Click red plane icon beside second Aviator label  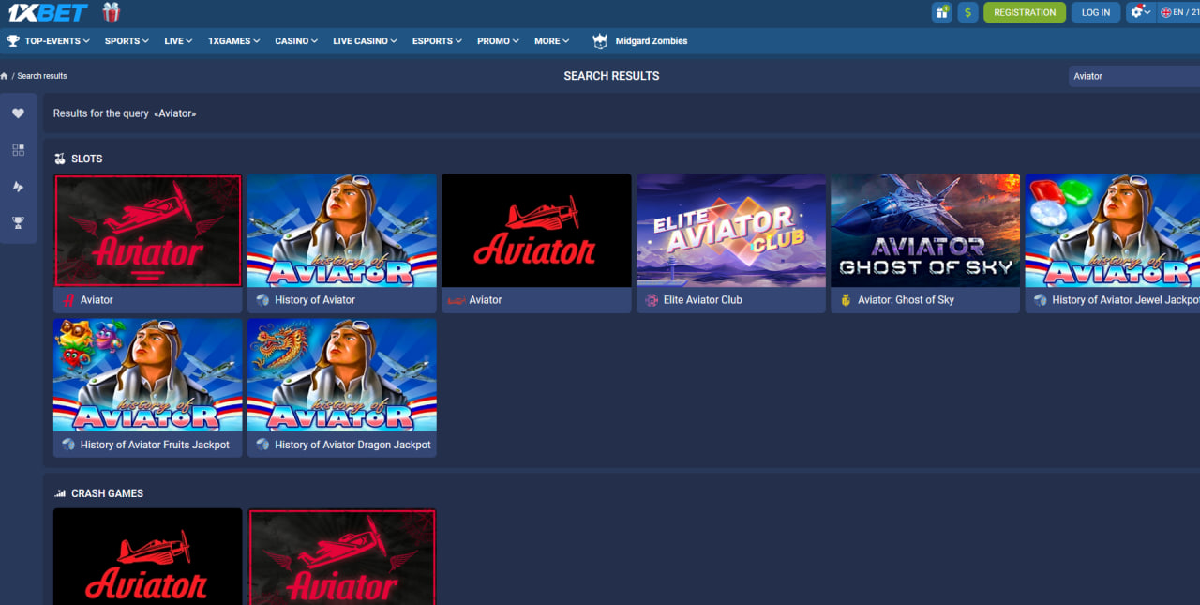click(456, 300)
